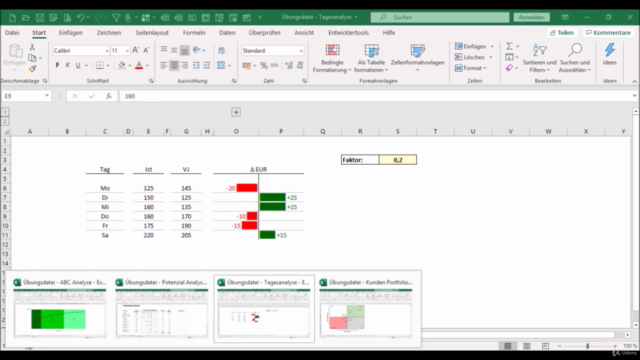Decrease indent in Ausrichtung group
The image size is (640, 360).
(x=196, y=65)
